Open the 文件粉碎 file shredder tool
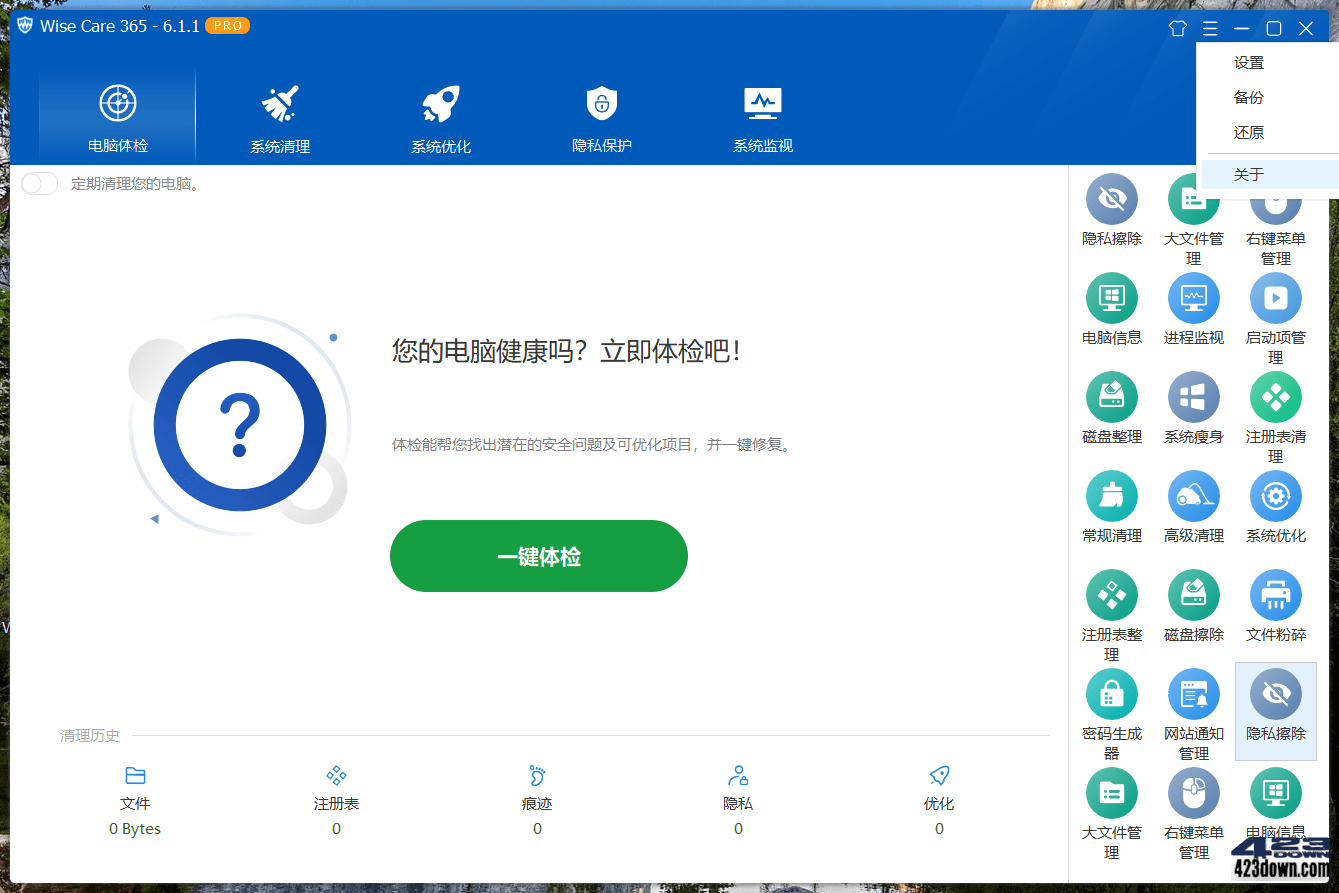Screen dimensions: 1339x893 pos(1275,595)
